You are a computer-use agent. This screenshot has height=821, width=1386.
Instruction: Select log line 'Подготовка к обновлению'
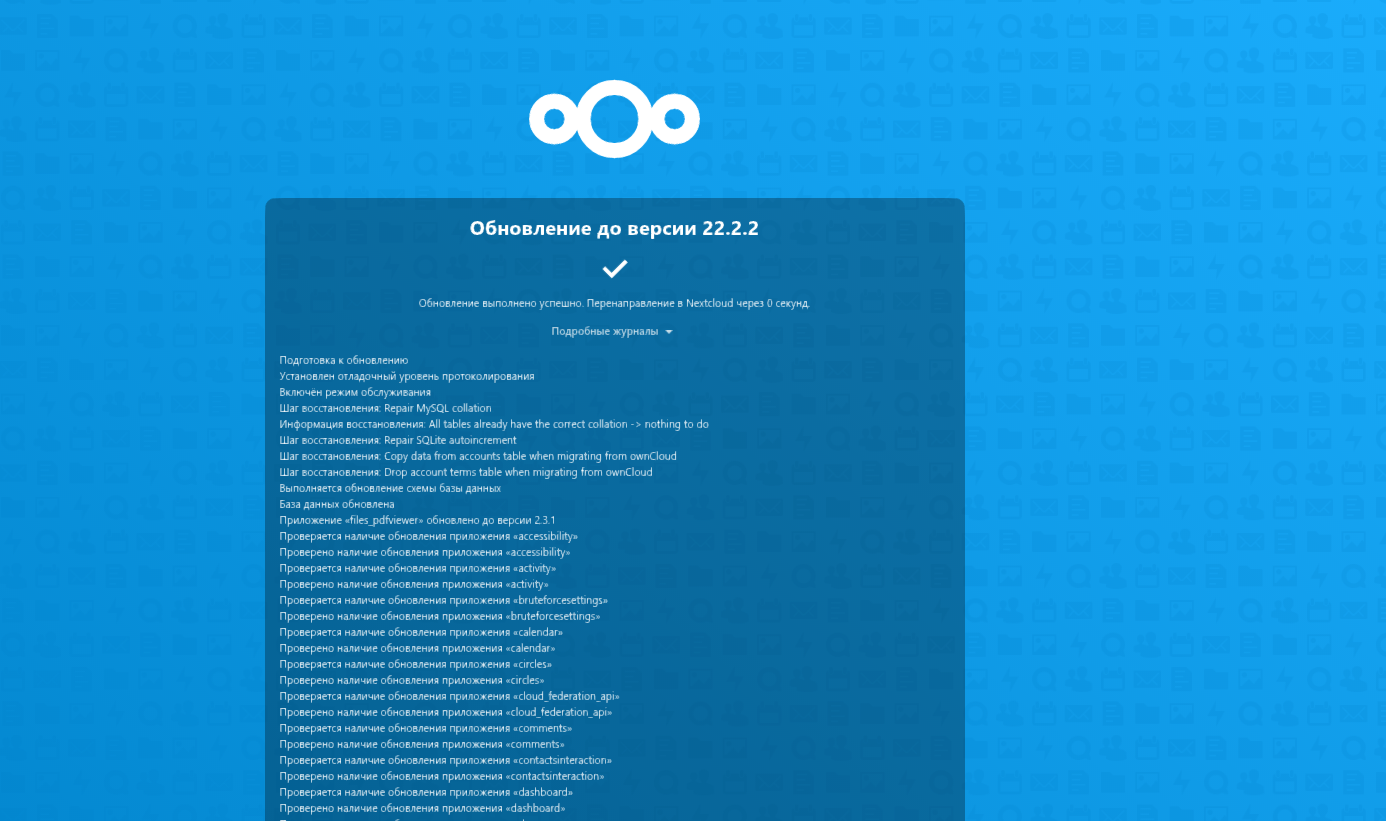(344, 360)
